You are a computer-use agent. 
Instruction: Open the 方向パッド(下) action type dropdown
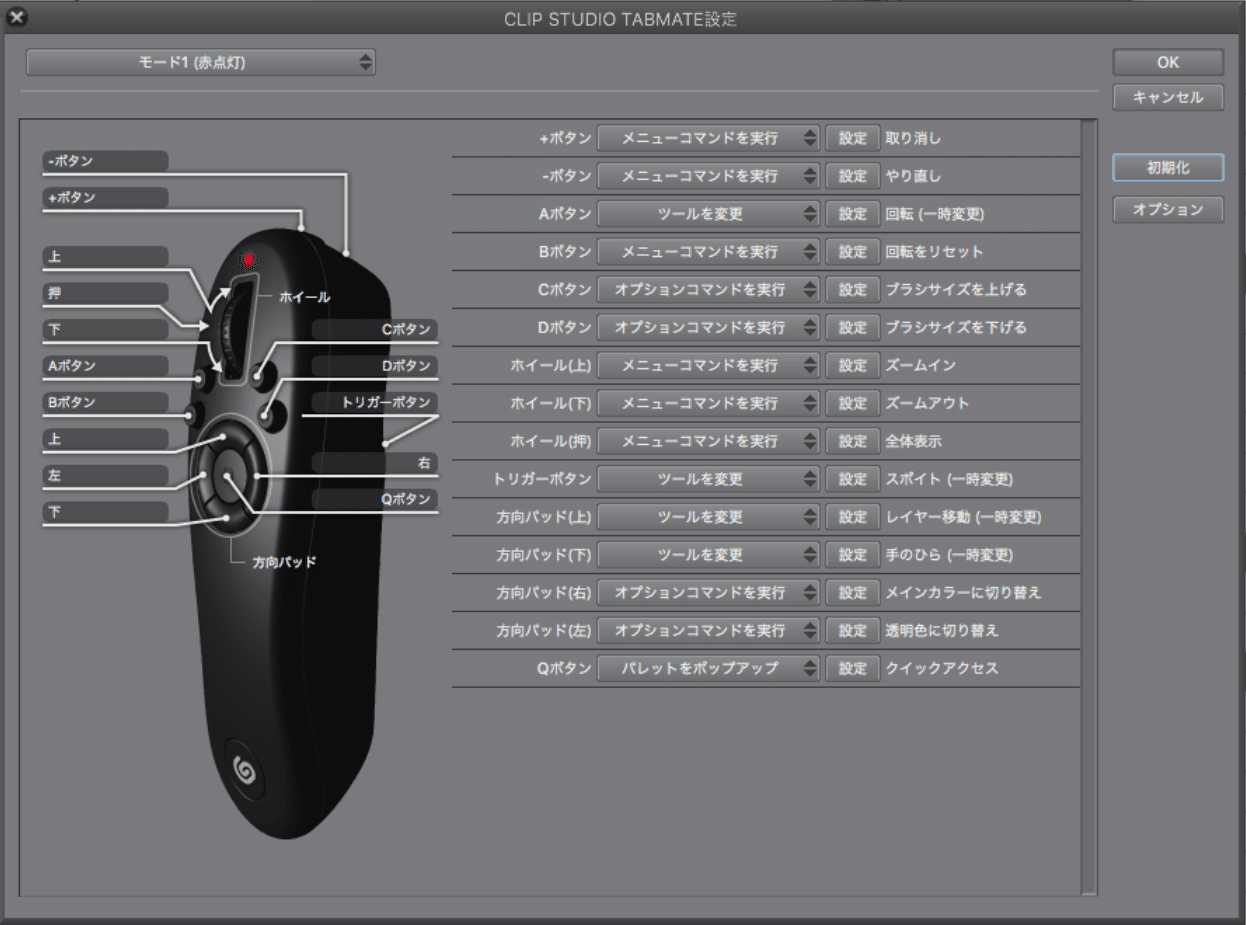click(x=708, y=555)
